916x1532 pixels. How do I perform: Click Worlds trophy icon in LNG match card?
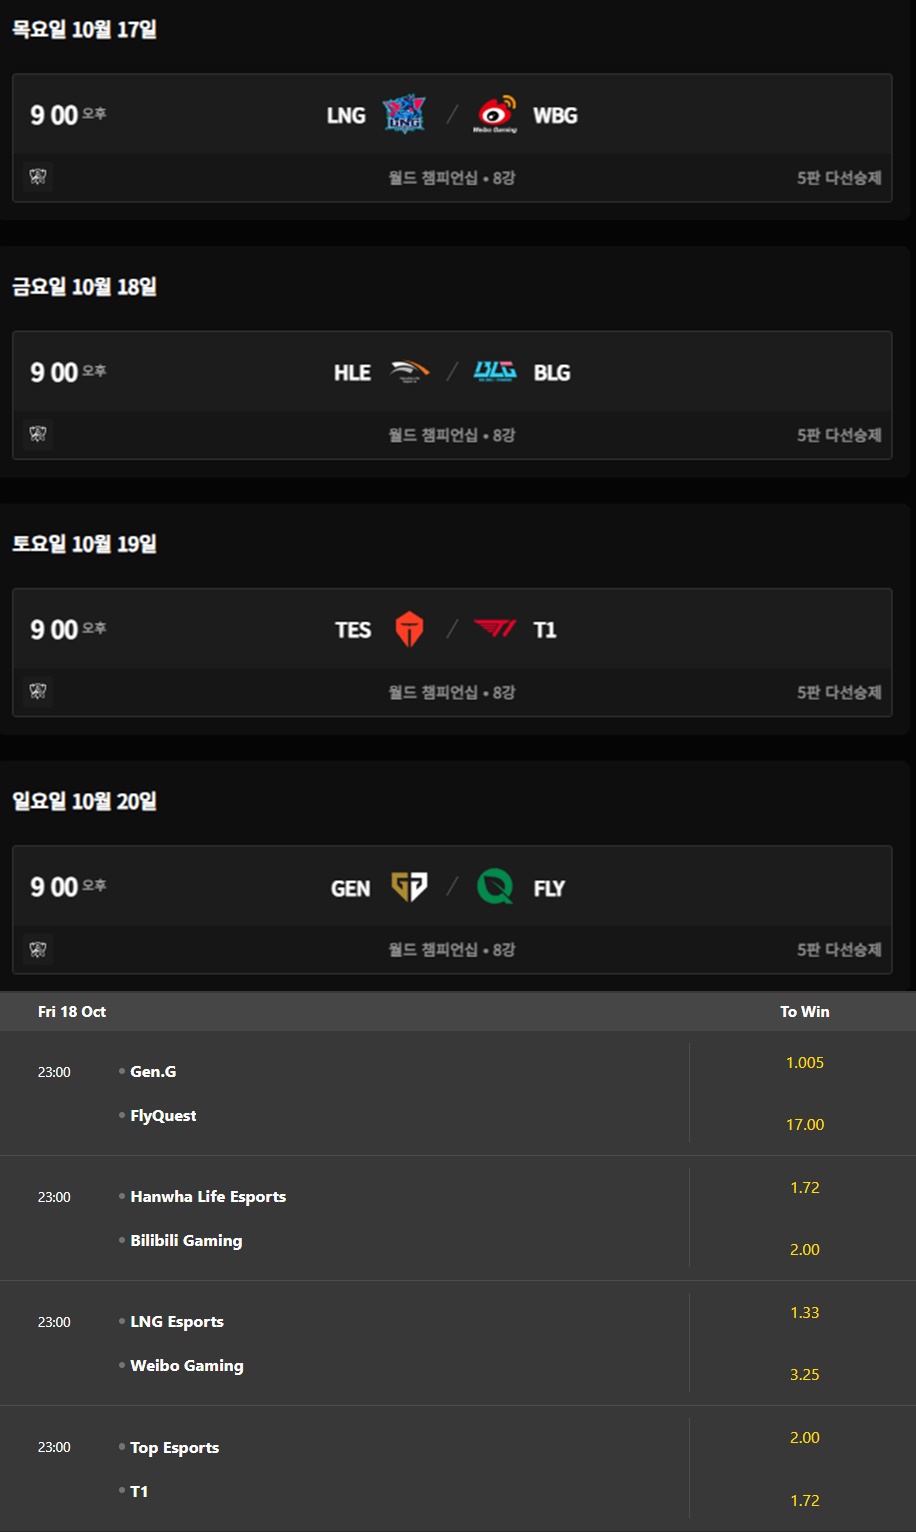pos(38,177)
